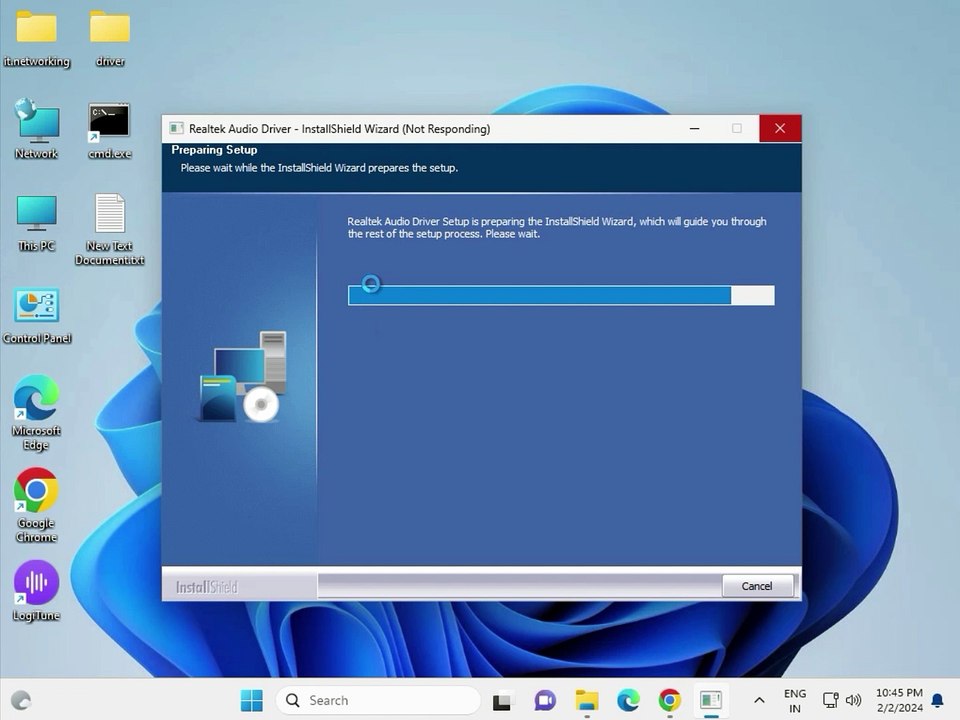Open the Chat app on taskbar
The width and height of the screenshot is (960, 720).
click(x=545, y=700)
